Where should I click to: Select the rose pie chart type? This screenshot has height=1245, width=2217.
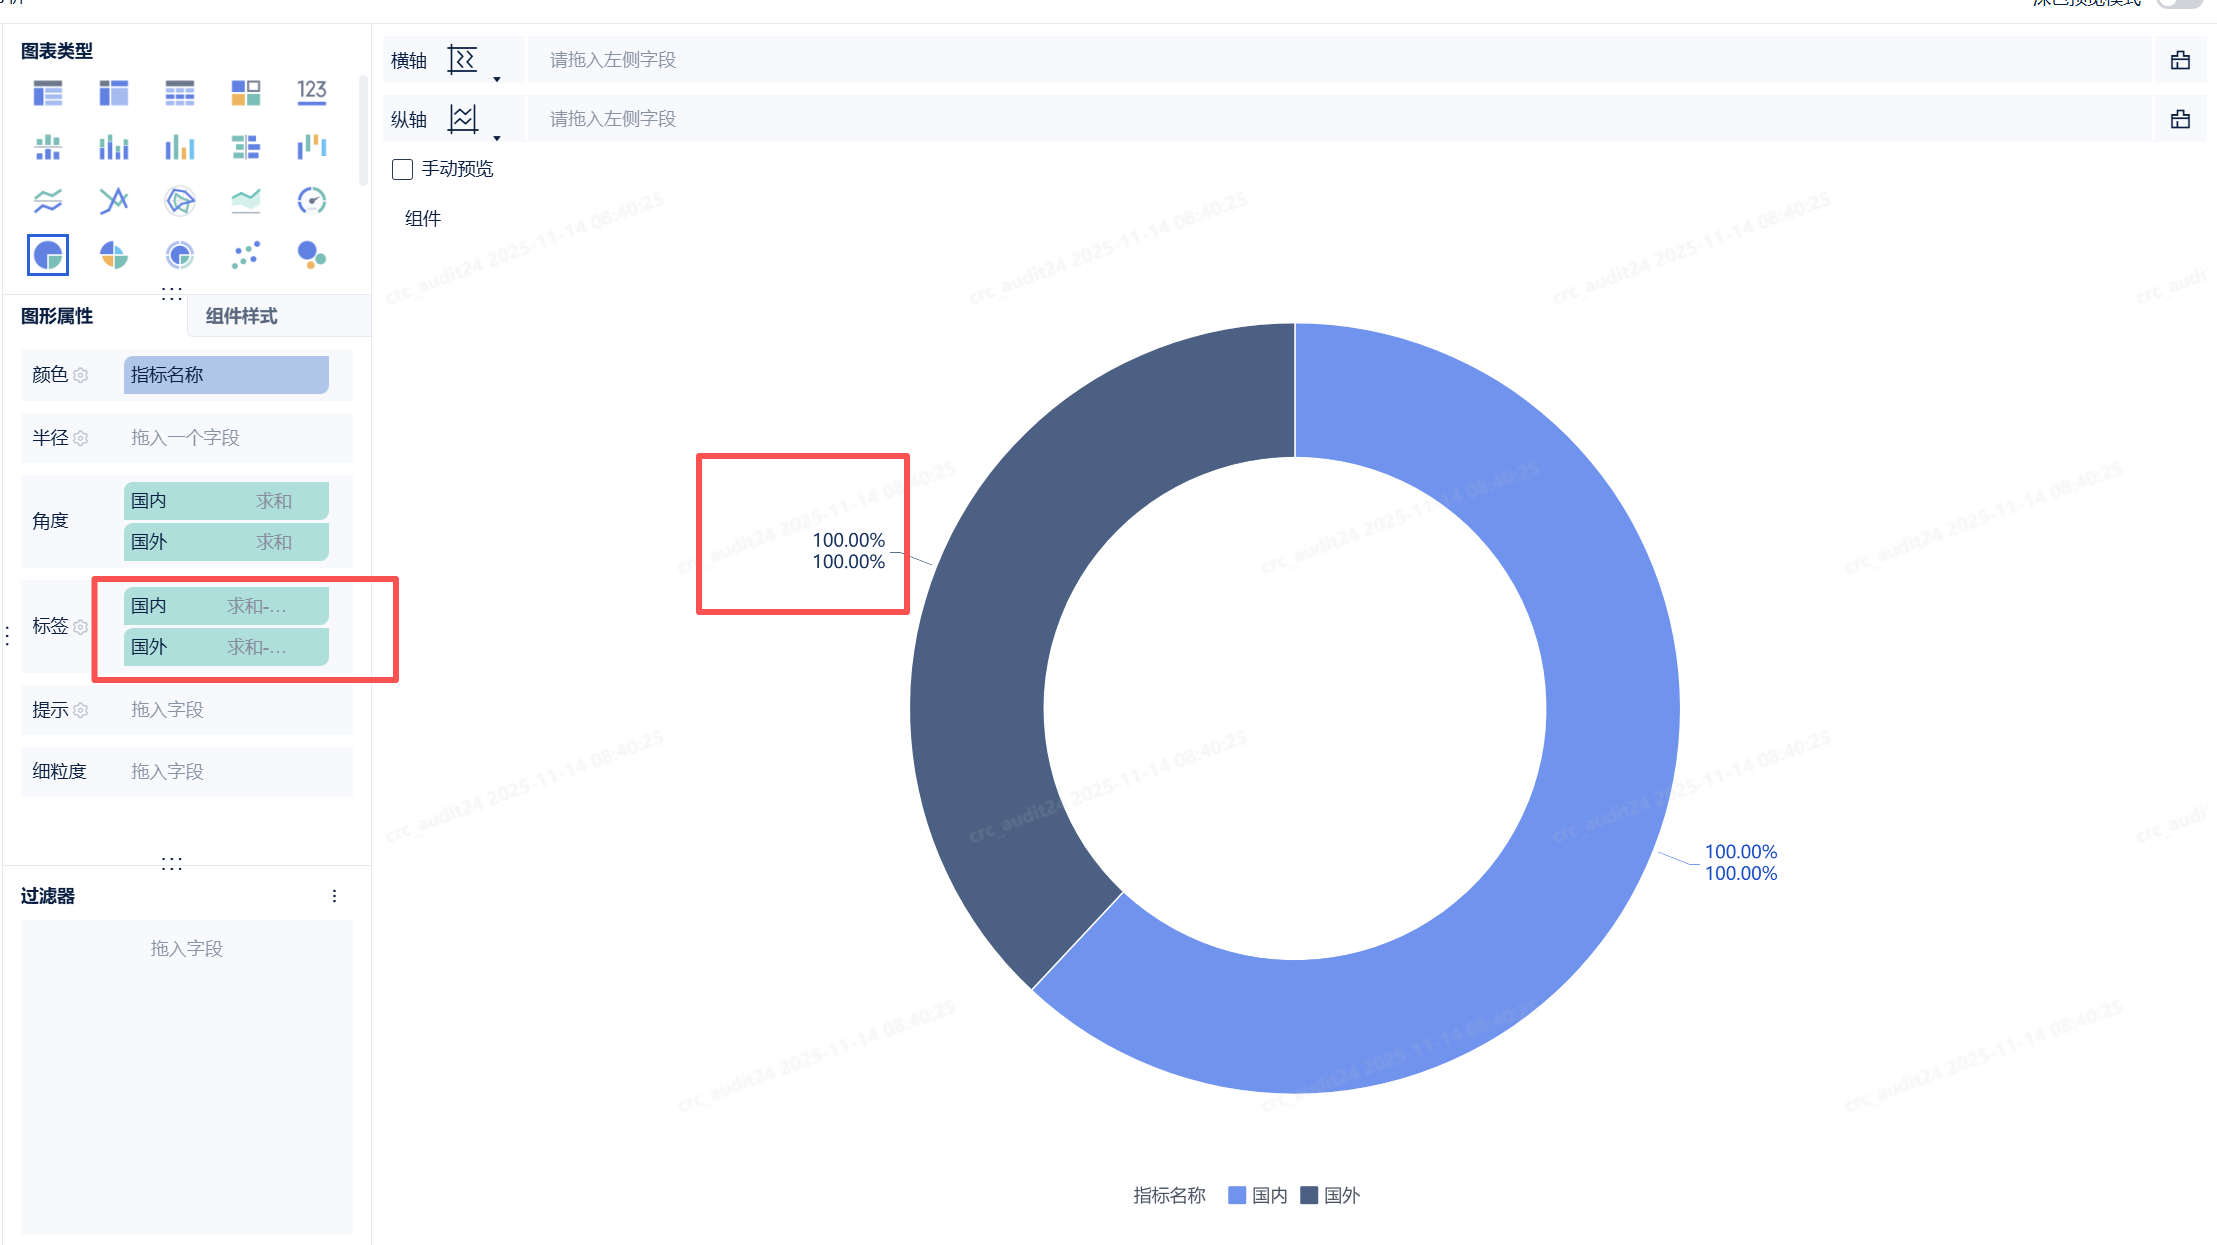click(x=114, y=255)
